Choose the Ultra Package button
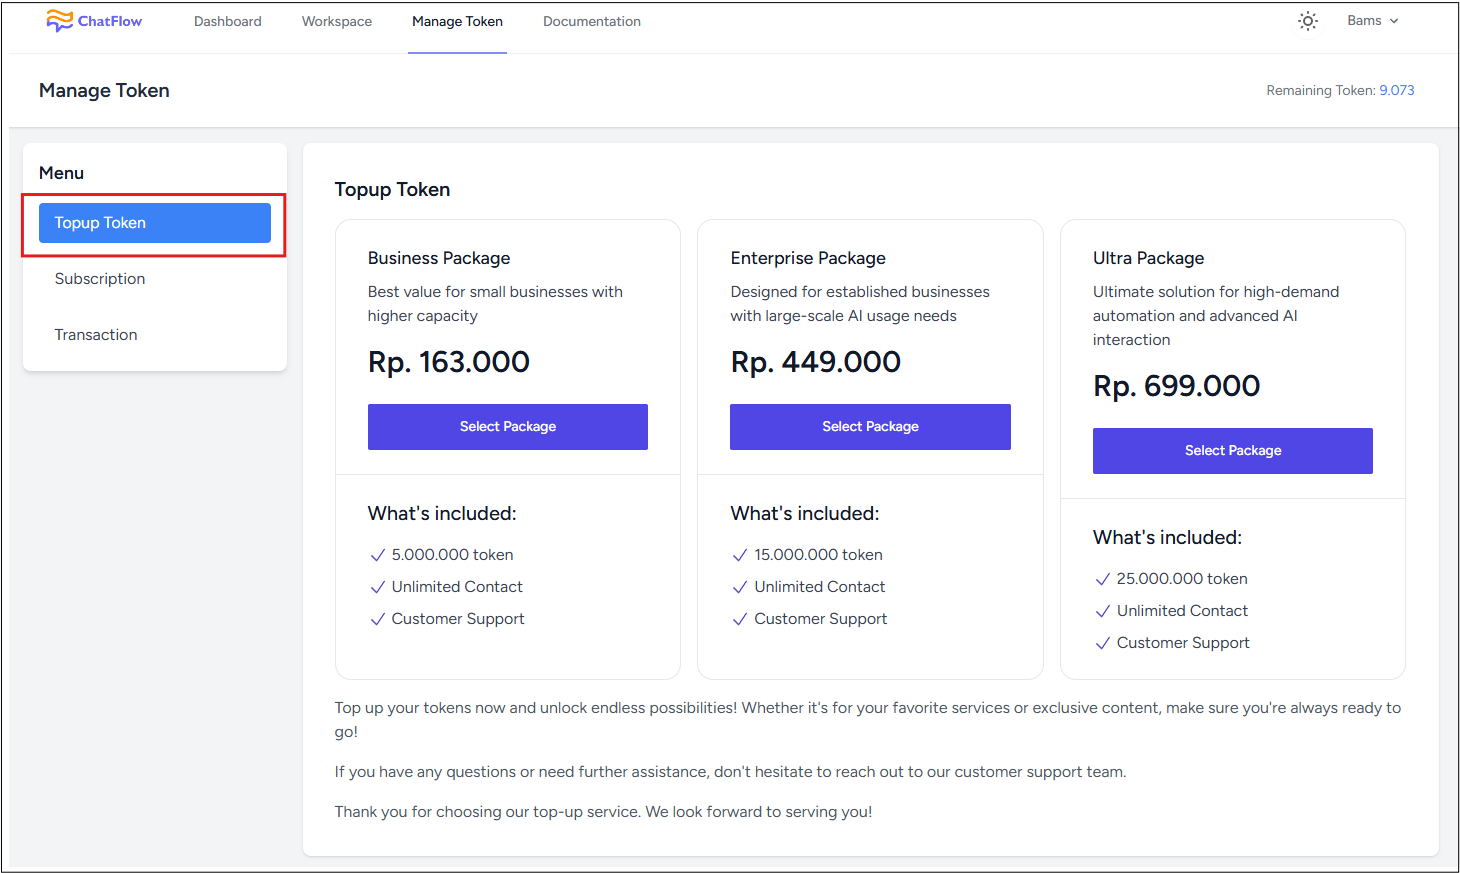 (x=1233, y=451)
